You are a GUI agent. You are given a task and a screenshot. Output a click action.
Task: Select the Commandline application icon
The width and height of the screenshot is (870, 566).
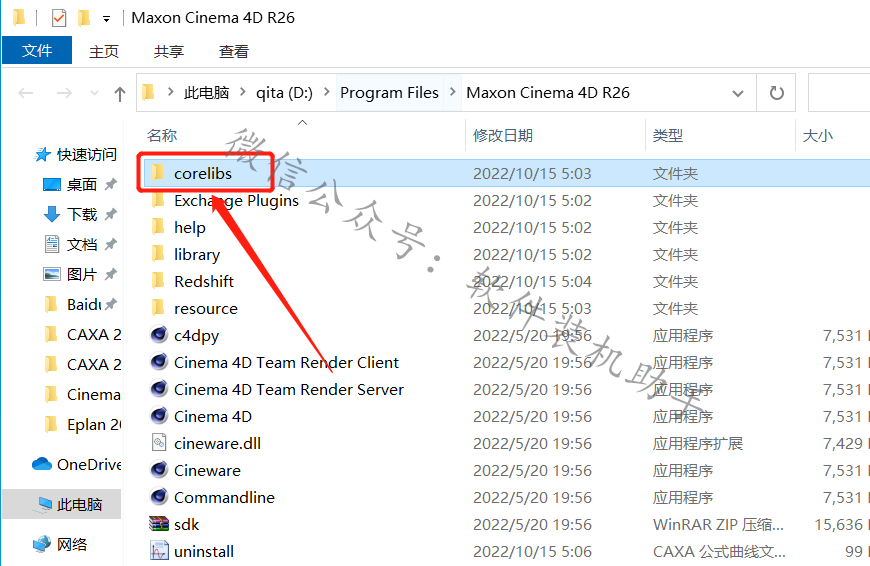pyautogui.click(x=159, y=497)
